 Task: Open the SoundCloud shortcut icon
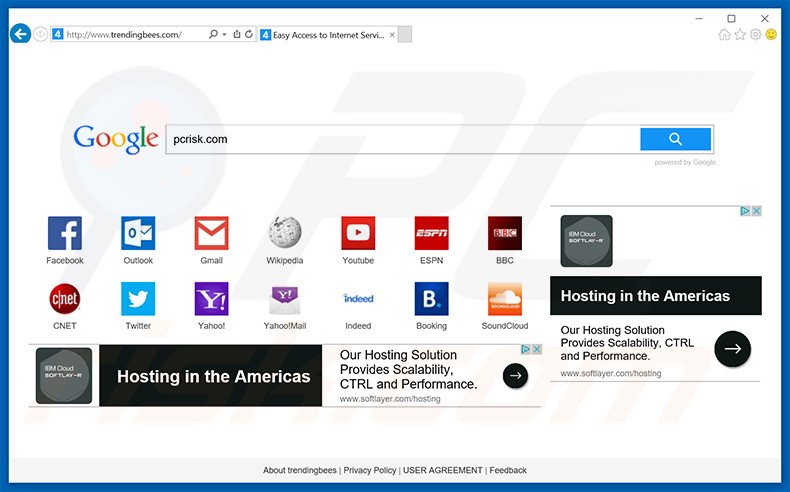(x=505, y=299)
